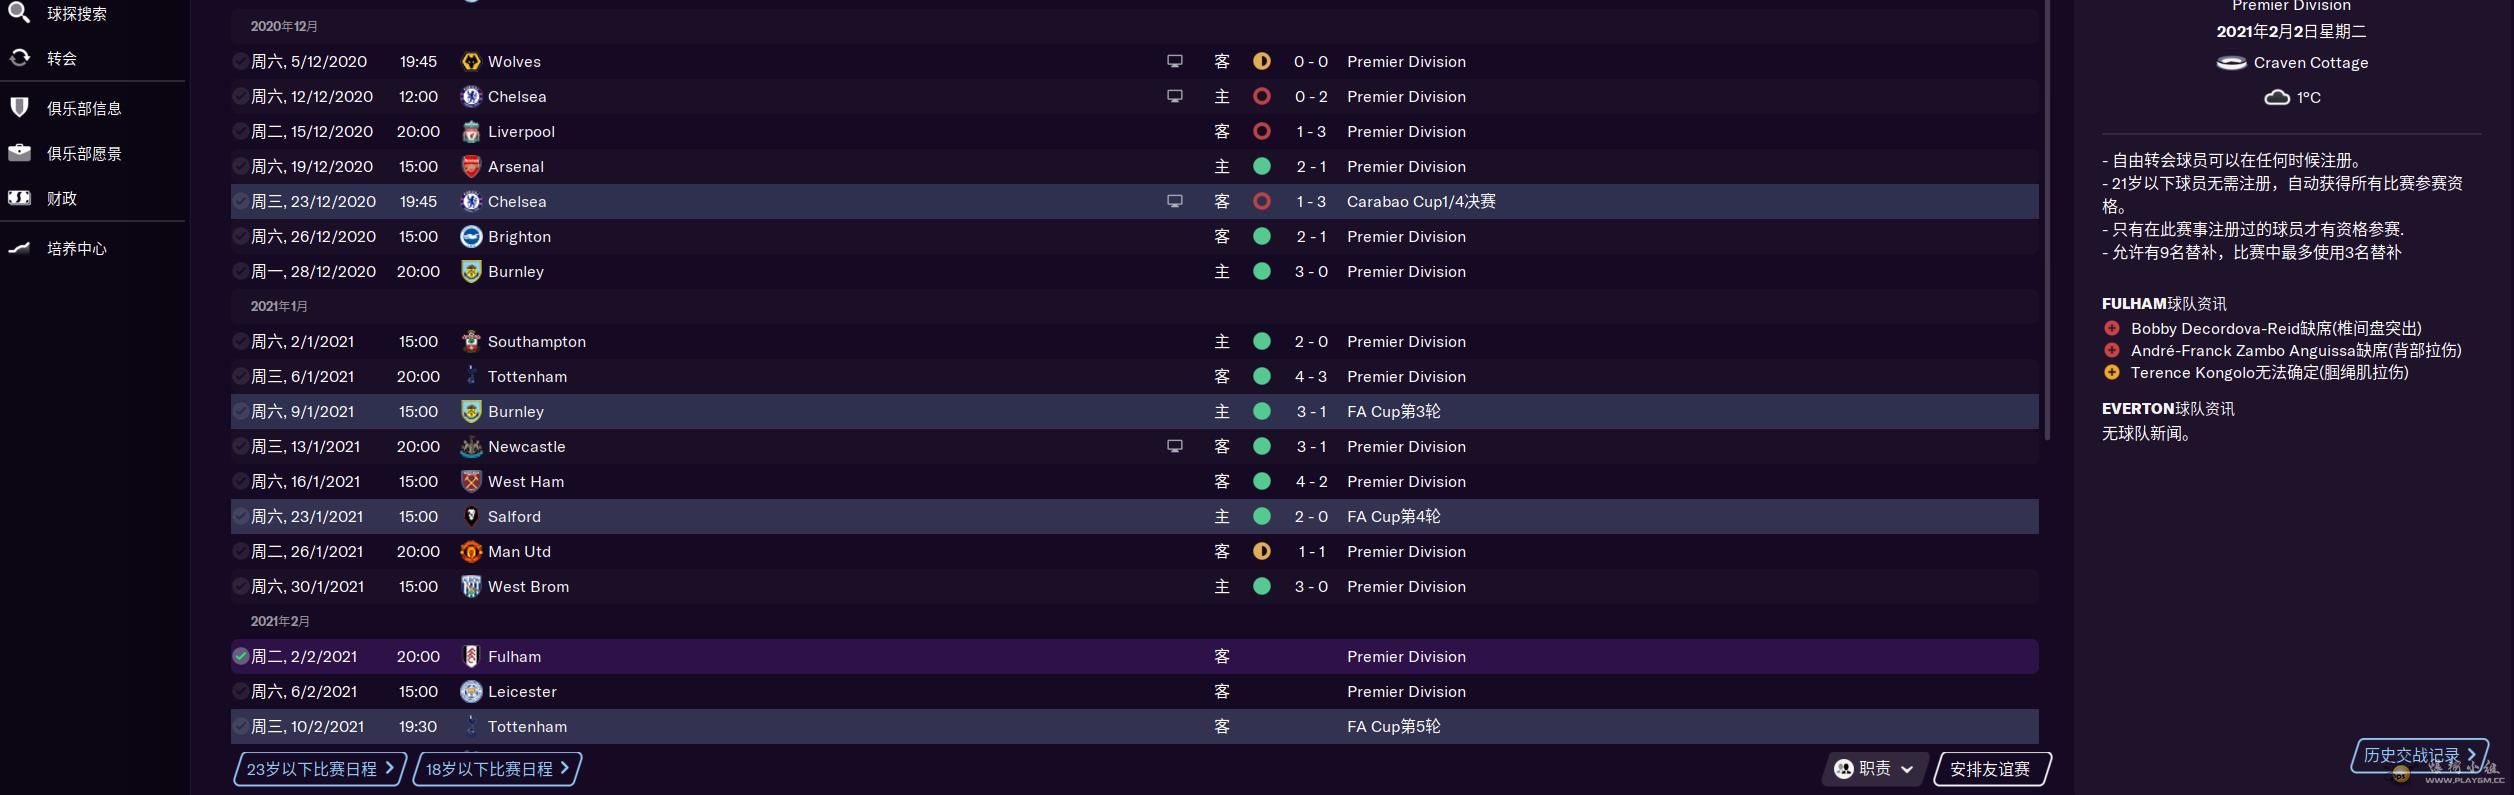Open 培养中心 menu item
2514x795 pixels.
[x=76, y=248]
